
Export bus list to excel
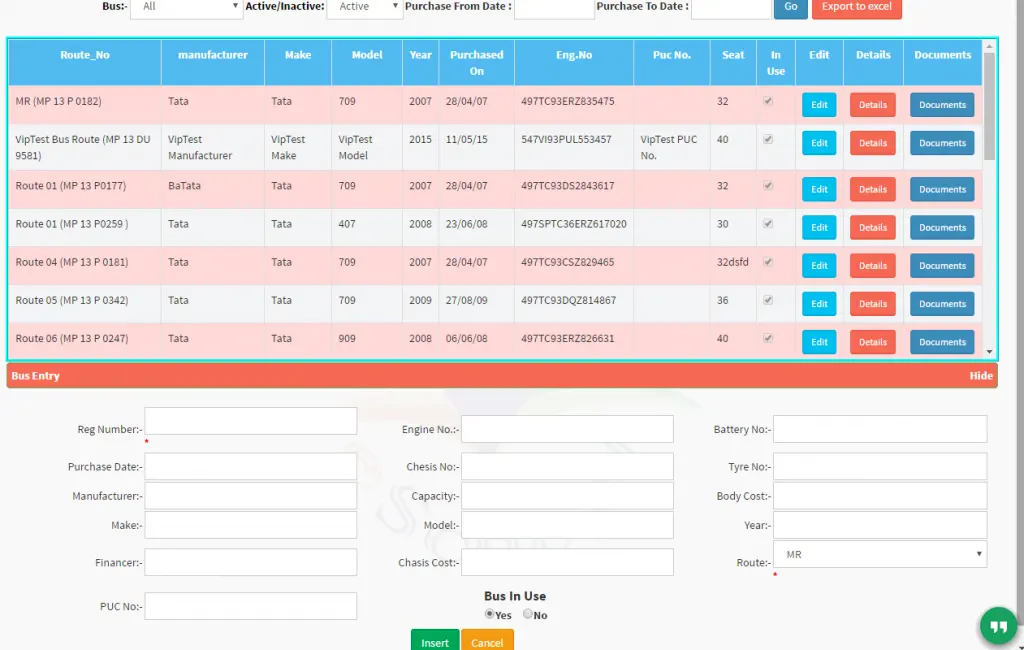coord(857,7)
